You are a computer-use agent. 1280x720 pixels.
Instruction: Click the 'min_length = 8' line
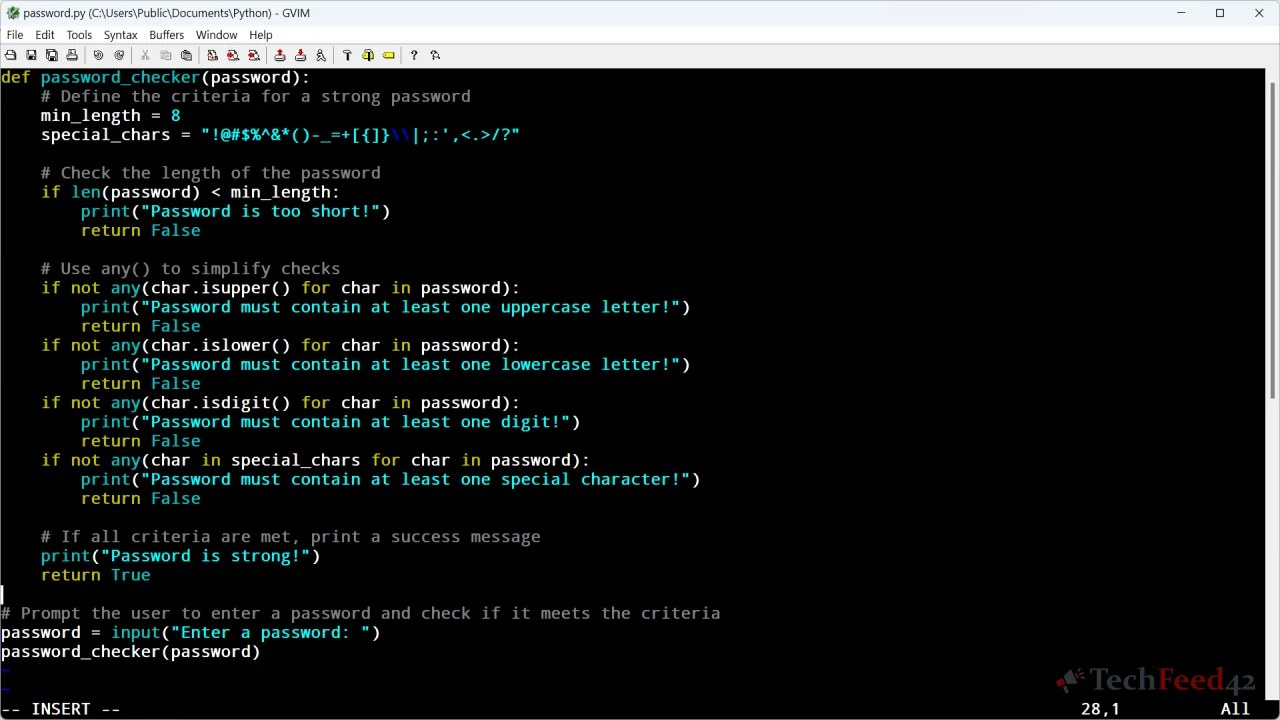click(110, 116)
